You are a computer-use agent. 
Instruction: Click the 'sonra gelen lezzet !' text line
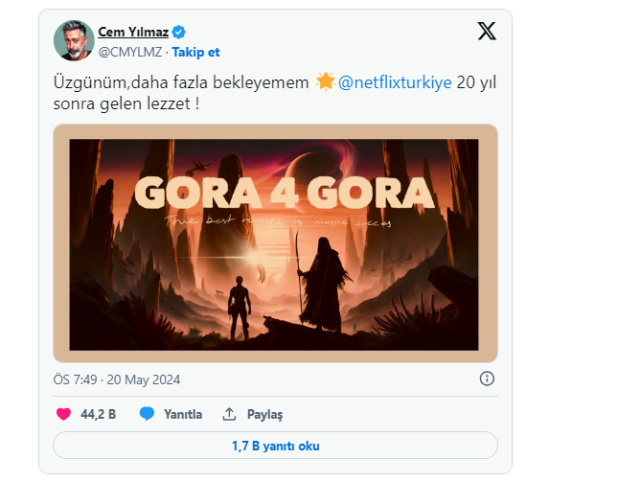[x=126, y=103]
